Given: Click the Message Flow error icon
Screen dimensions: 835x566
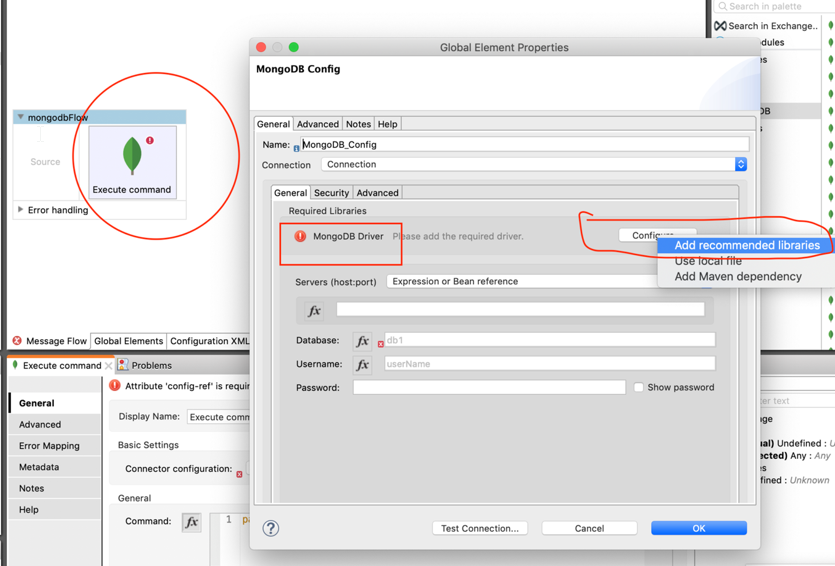Looking at the screenshot, I should [x=17, y=341].
